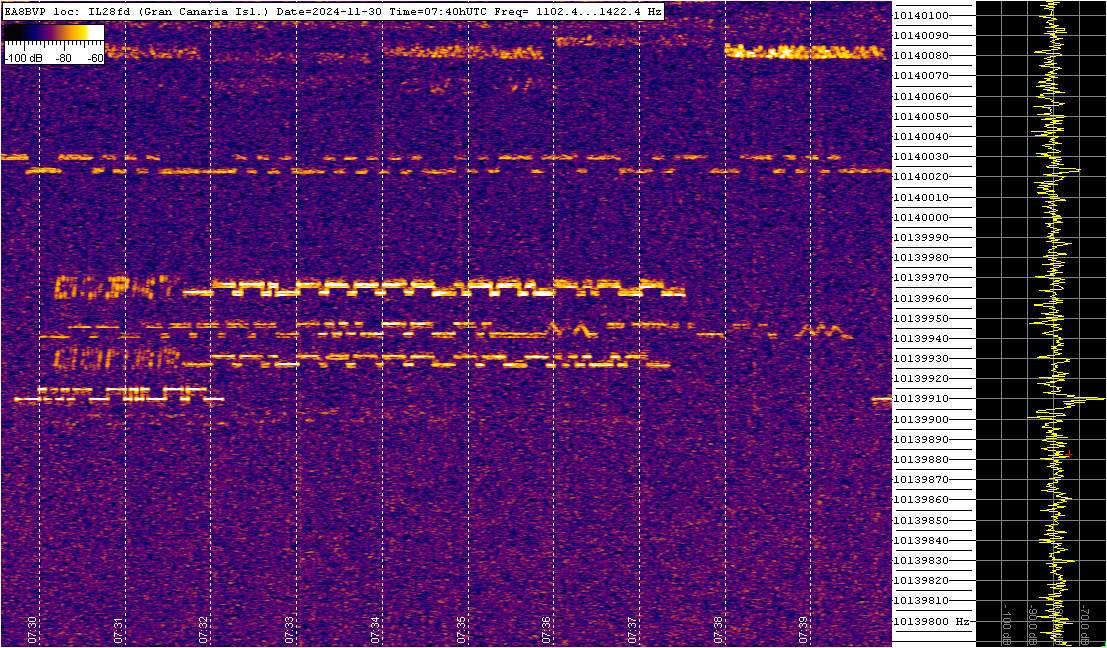Image resolution: width=1107 pixels, height=648 pixels.
Task: Click the 07:30 time marker label
Action: tap(32, 630)
